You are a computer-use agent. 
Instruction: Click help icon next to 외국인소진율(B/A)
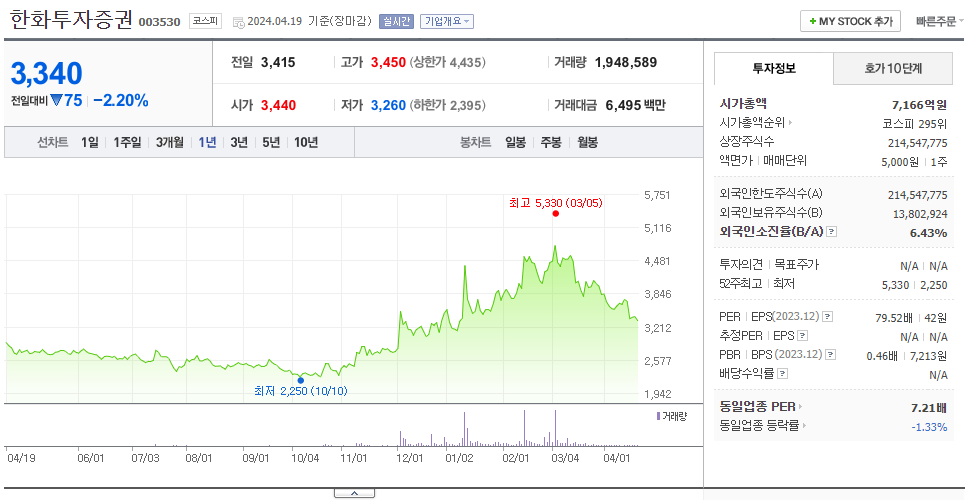coord(832,232)
